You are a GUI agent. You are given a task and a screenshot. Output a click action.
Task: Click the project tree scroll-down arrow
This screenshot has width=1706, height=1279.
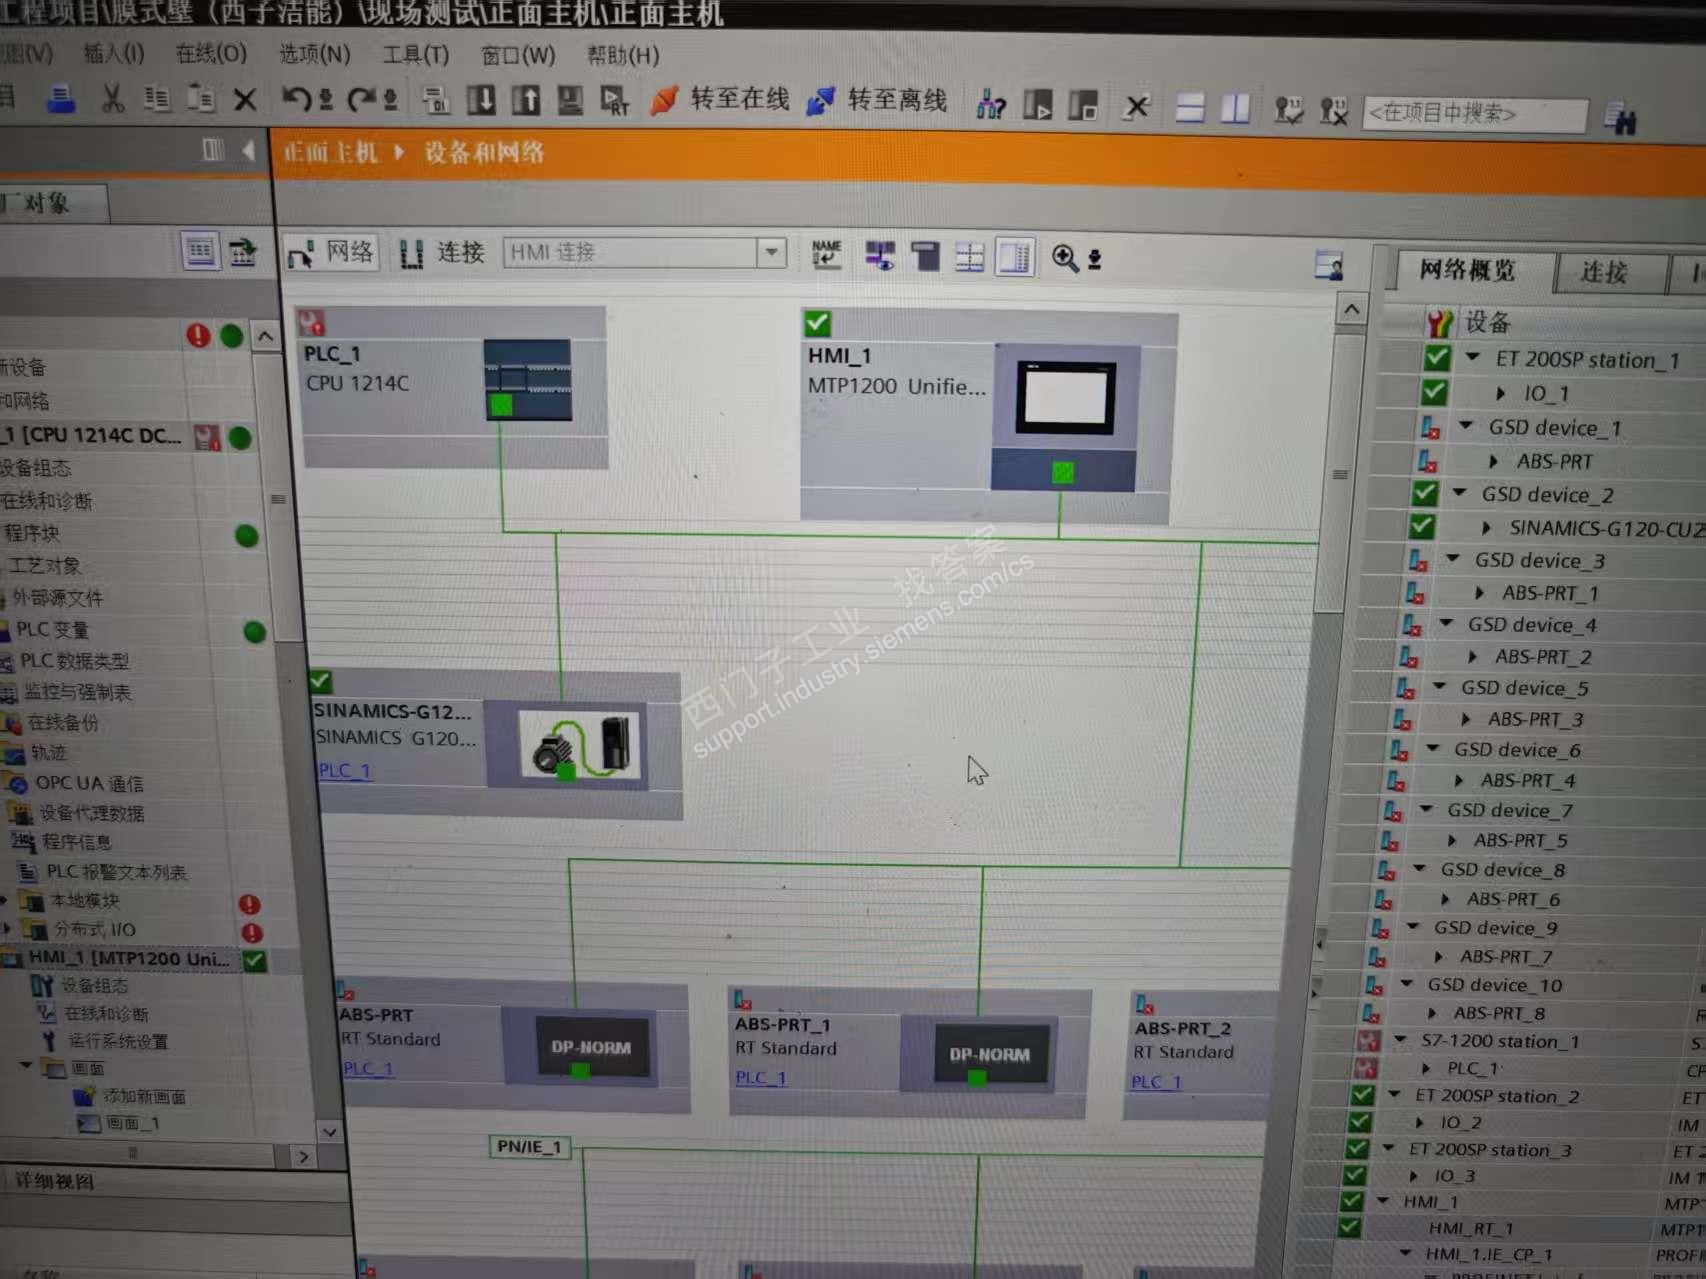[x=329, y=1131]
